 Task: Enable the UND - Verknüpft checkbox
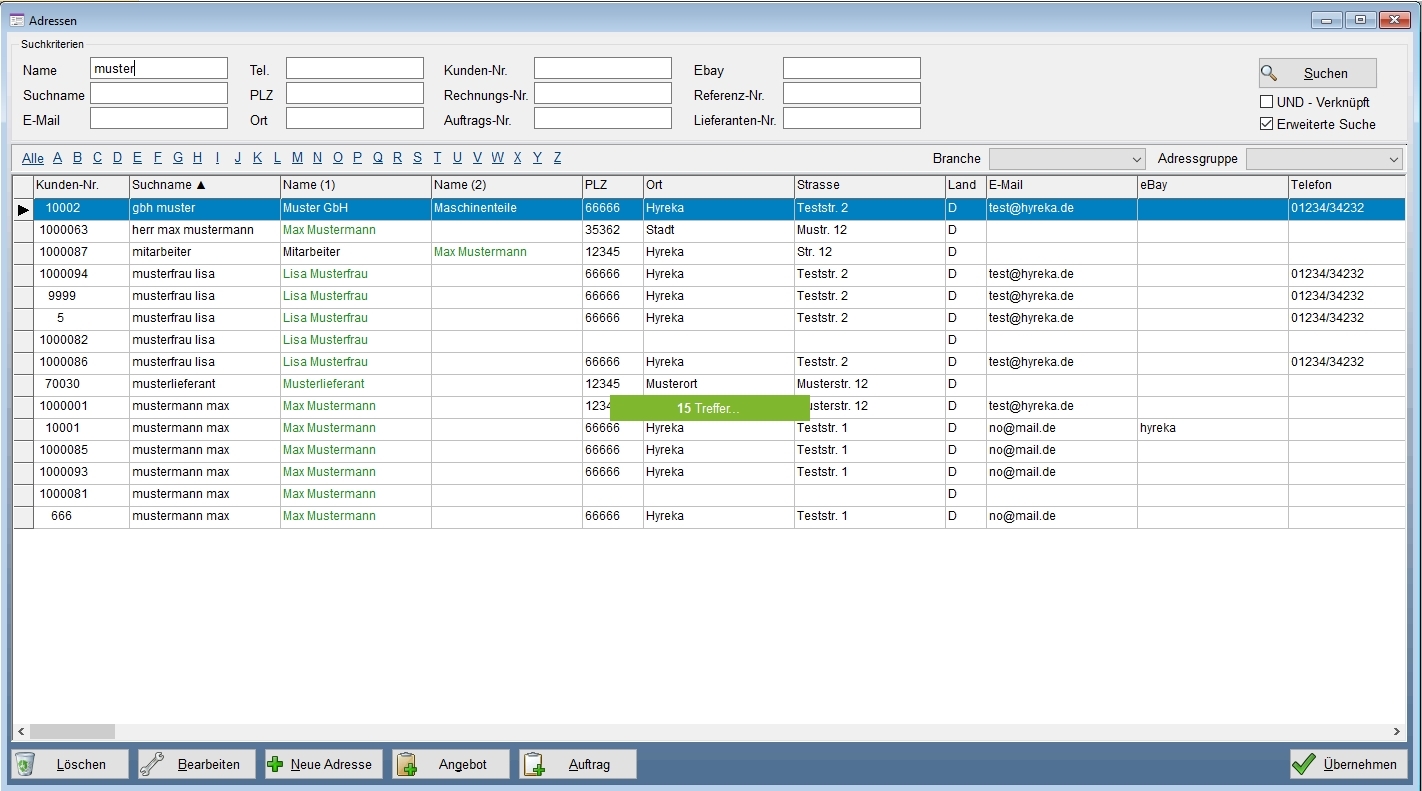tap(1266, 102)
